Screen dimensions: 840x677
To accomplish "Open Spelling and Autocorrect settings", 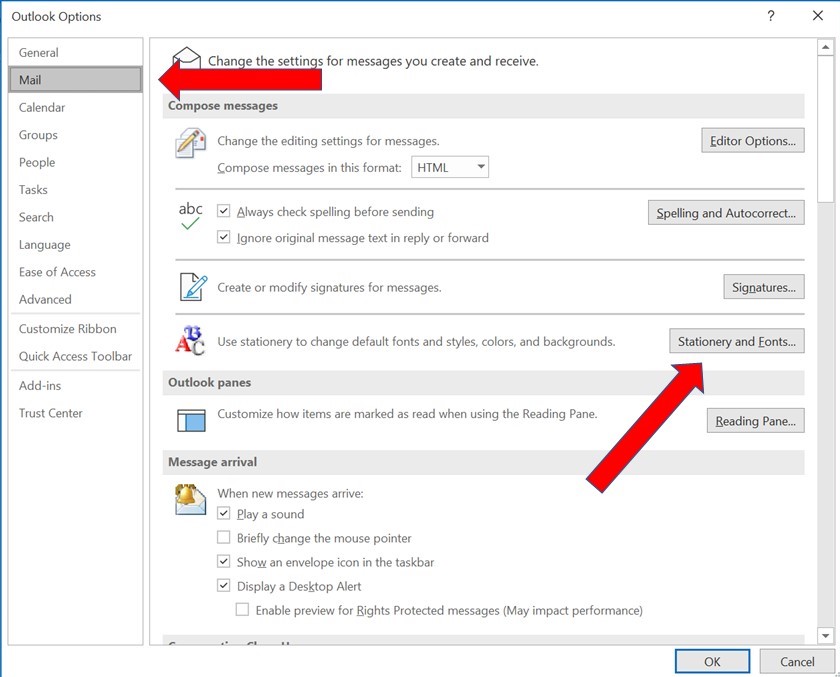I will [x=726, y=213].
